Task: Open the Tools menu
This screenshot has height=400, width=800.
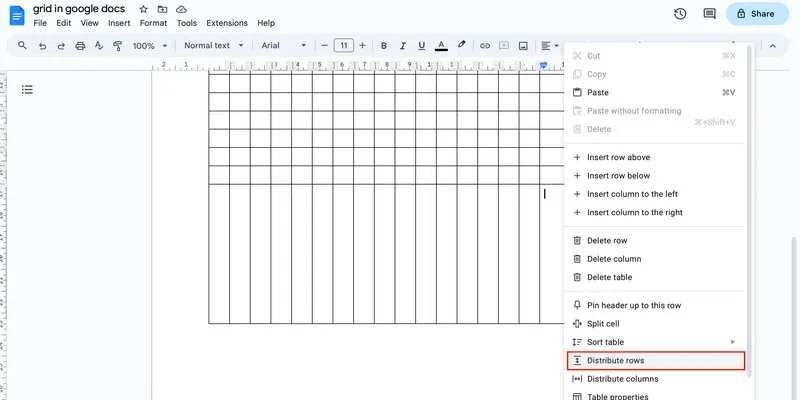Action: pos(187,23)
